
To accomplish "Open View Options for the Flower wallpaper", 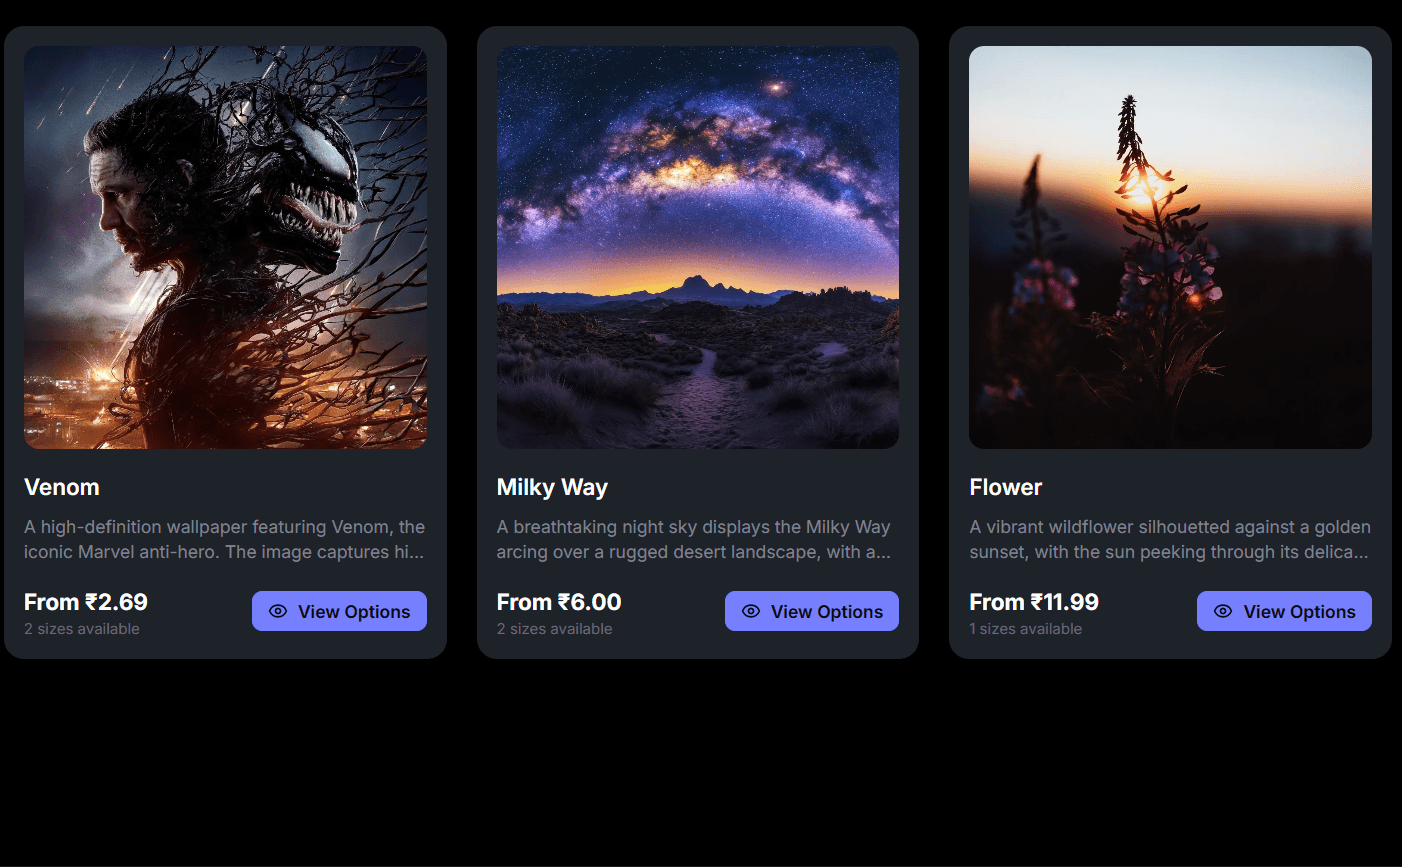I will tap(1284, 611).
